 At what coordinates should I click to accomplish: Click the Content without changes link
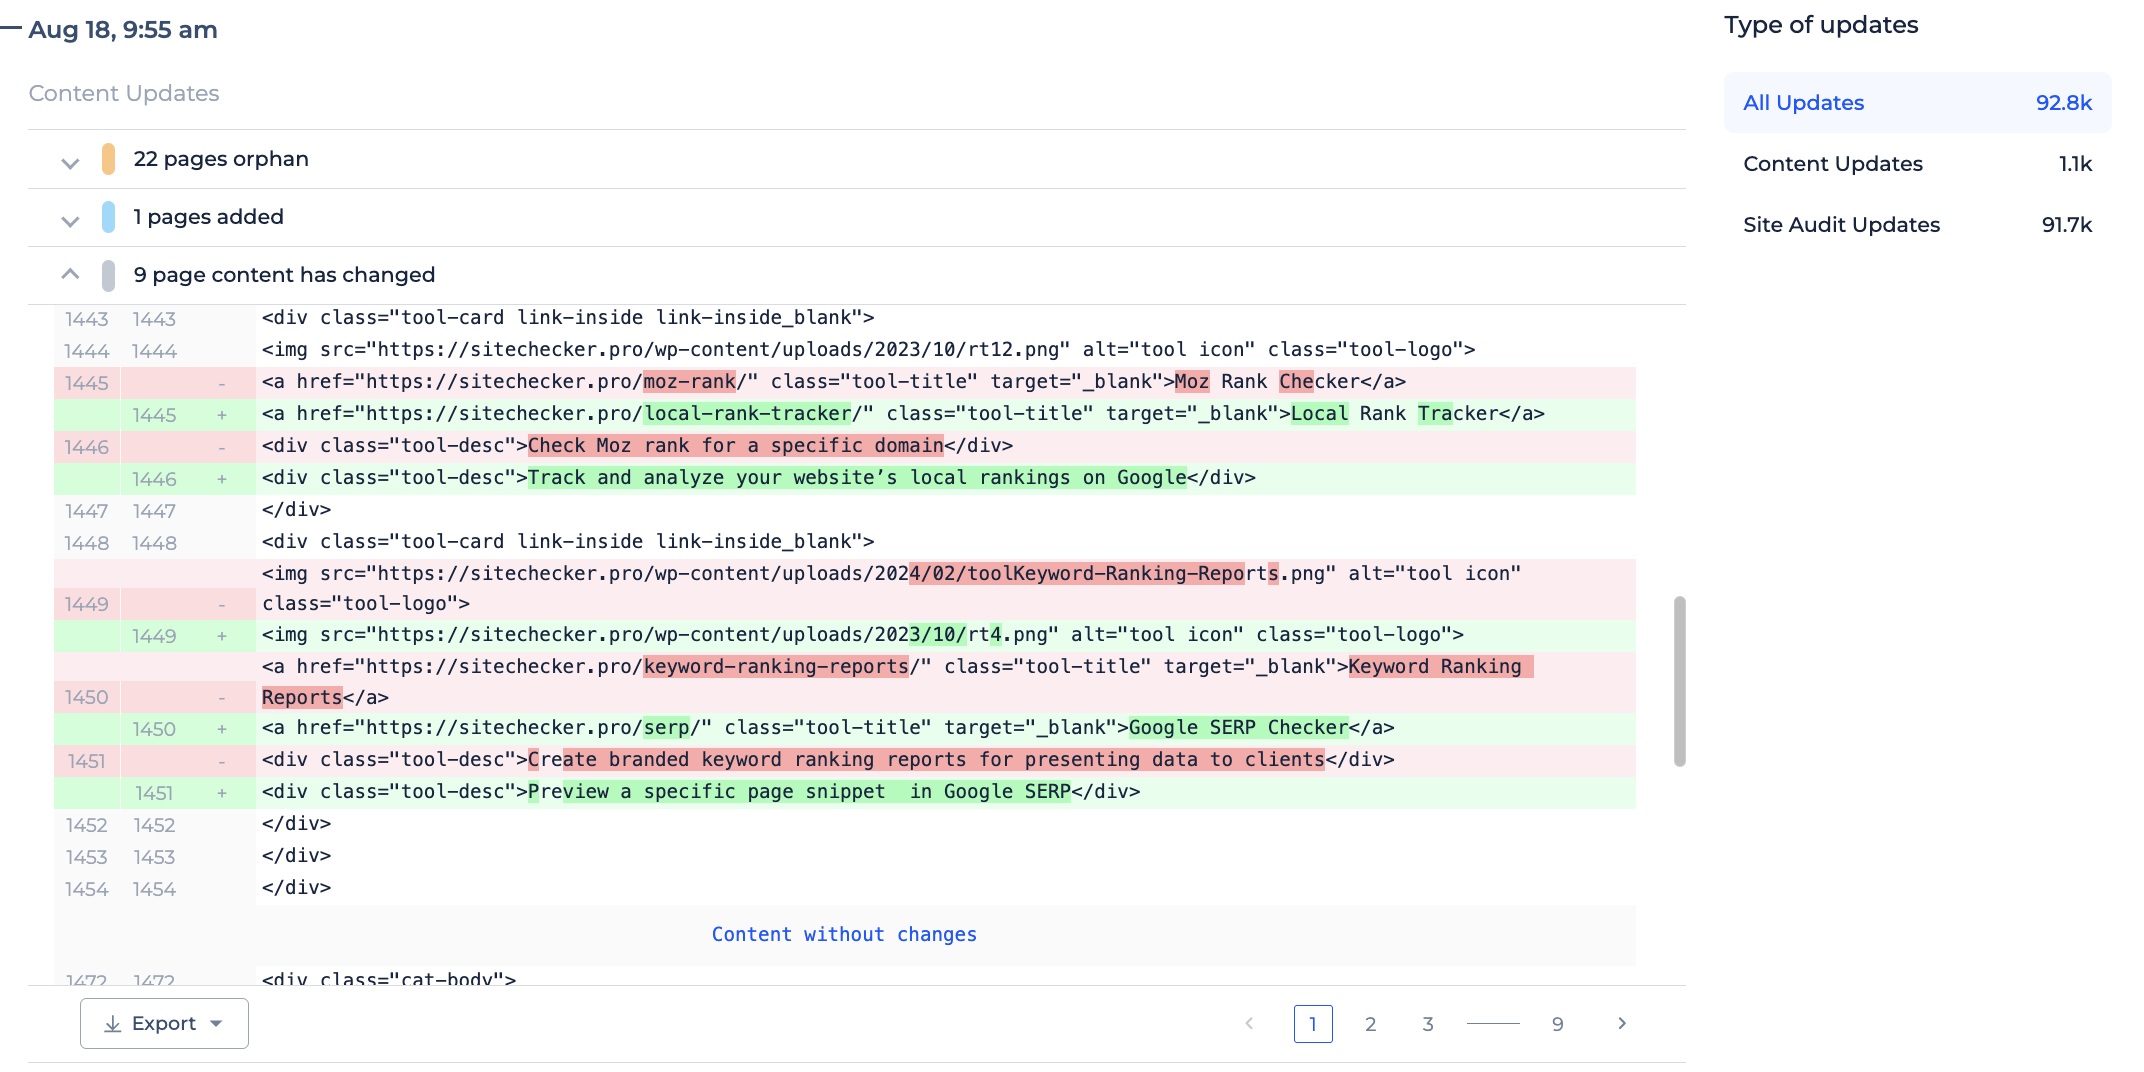tap(844, 934)
